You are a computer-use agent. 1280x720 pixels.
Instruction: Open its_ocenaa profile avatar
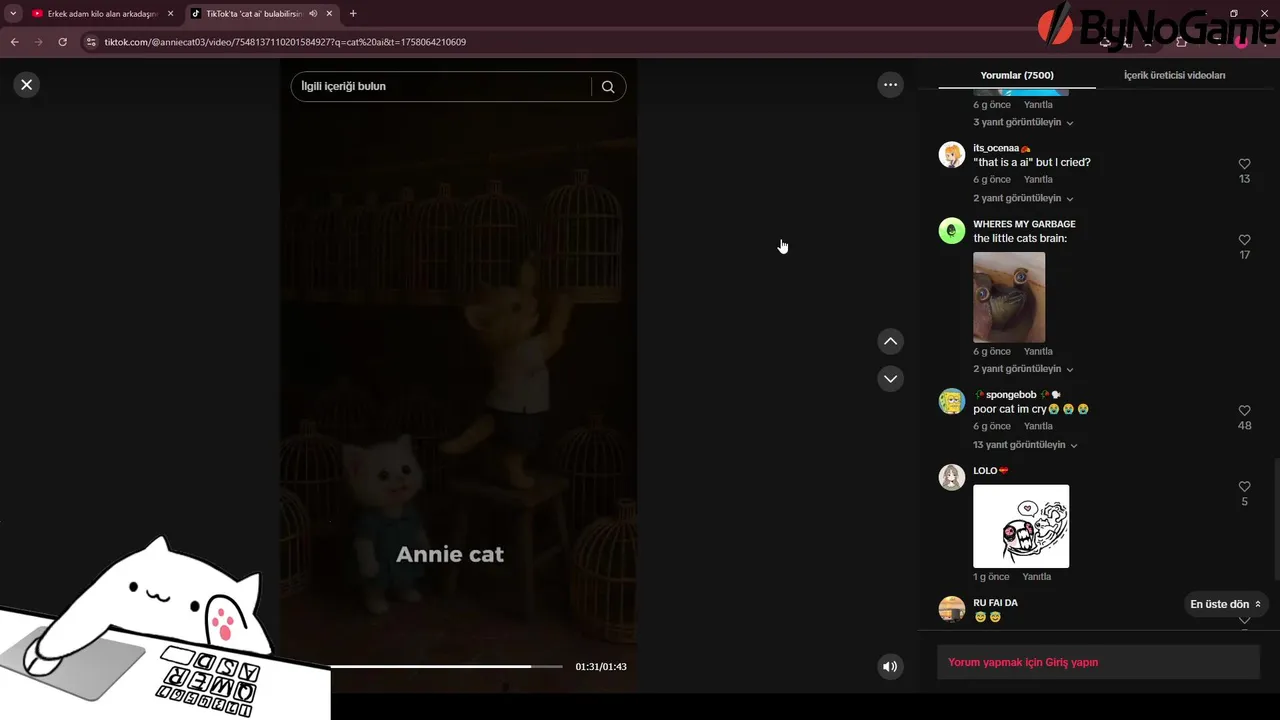(x=952, y=155)
